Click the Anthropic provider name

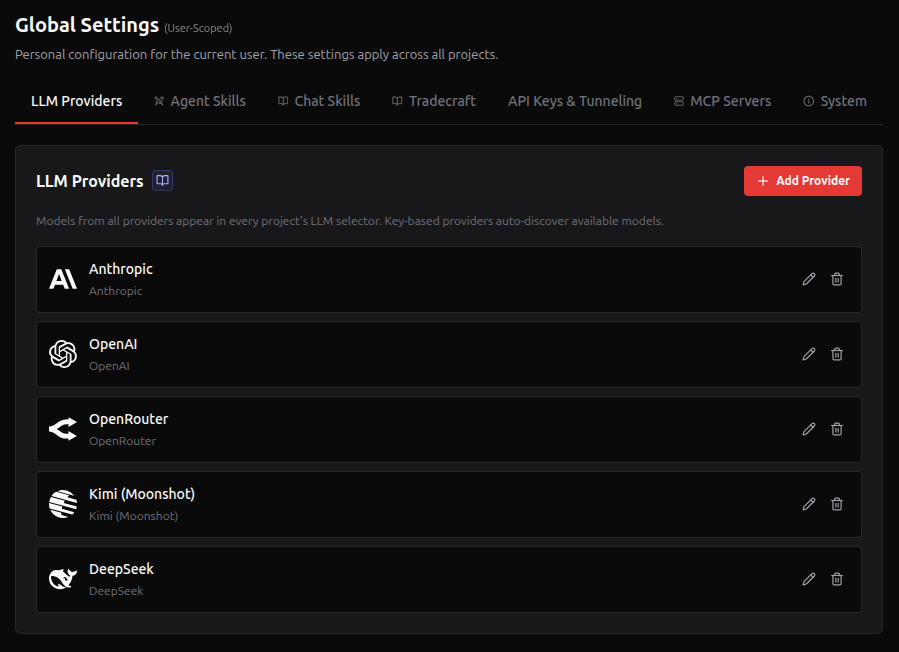[121, 269]
